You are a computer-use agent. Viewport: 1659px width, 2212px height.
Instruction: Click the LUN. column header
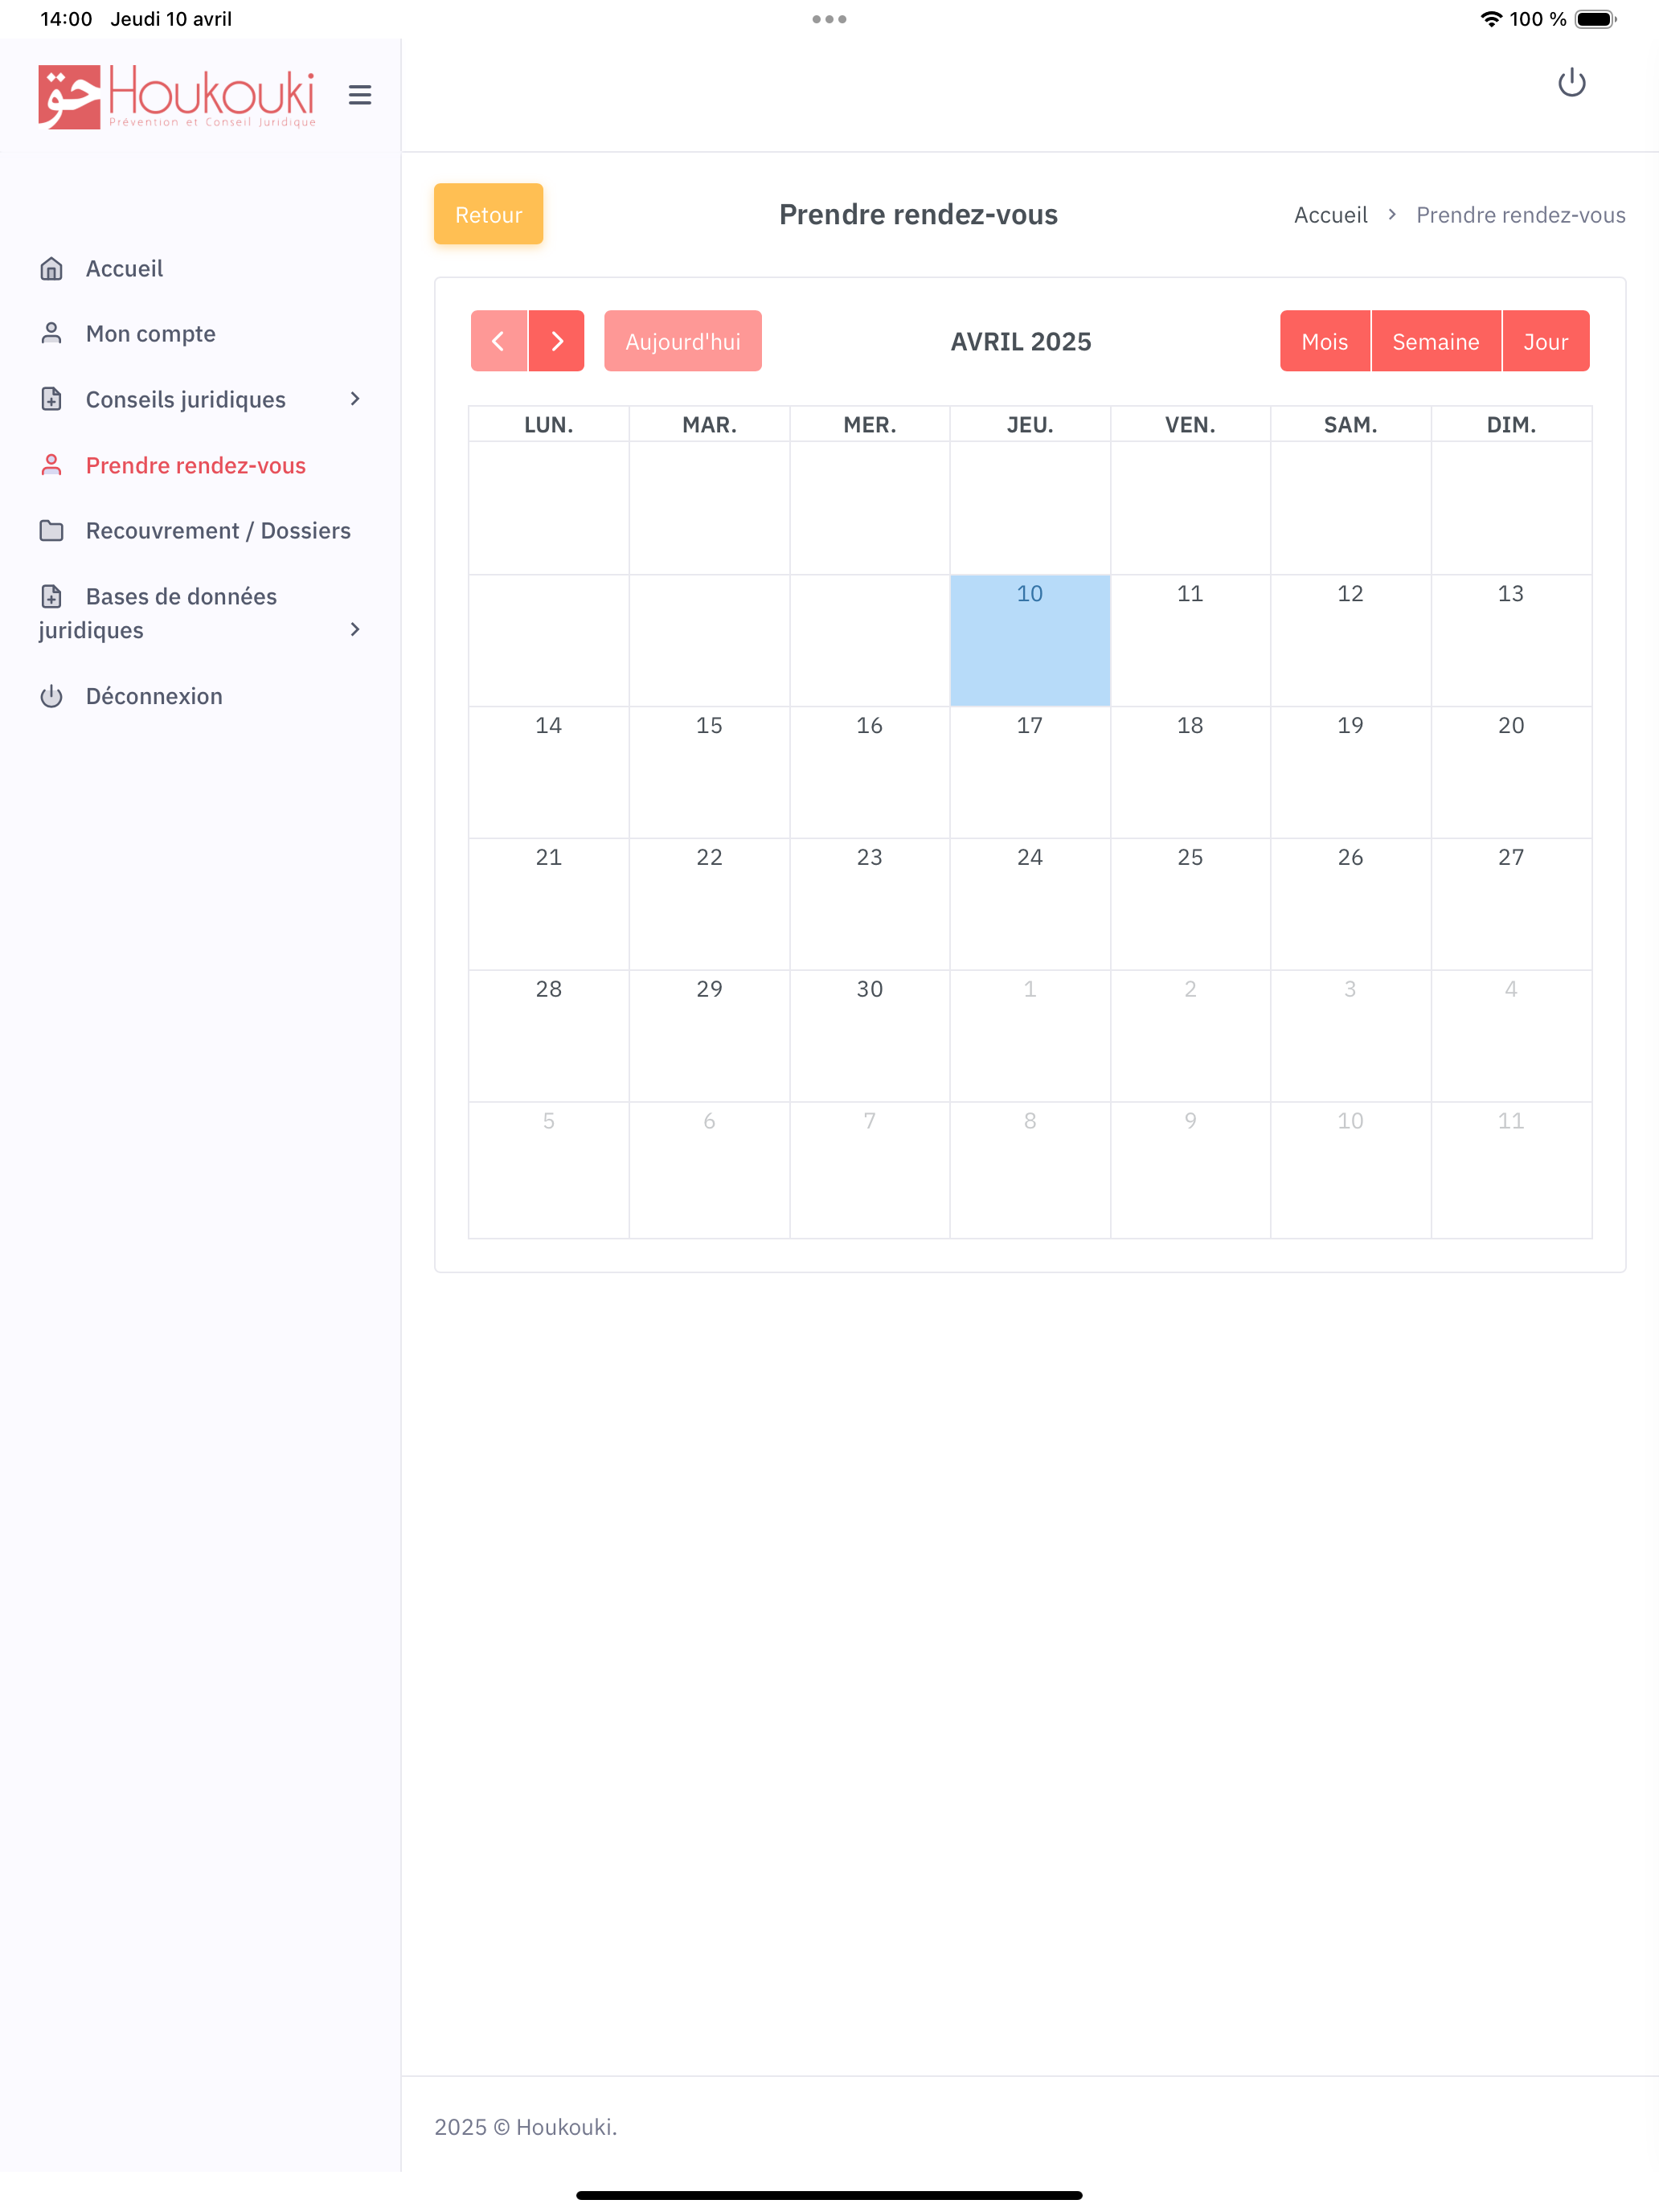click(x=549, y=424)
